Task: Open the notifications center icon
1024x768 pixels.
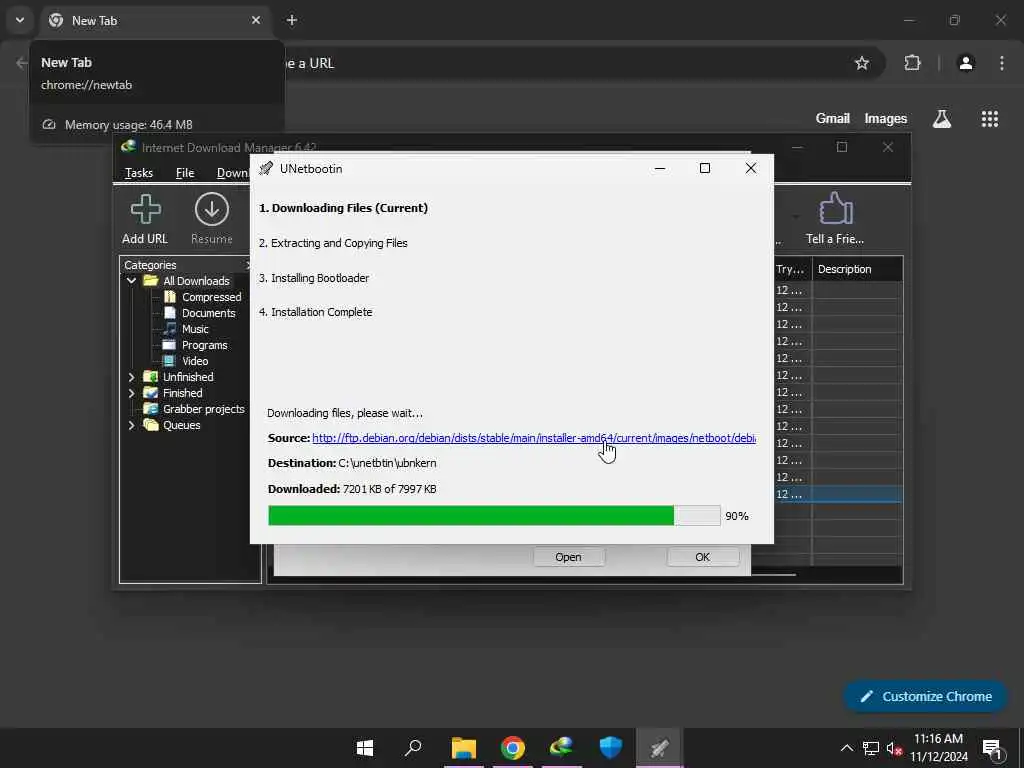Action: coord(992,748)
